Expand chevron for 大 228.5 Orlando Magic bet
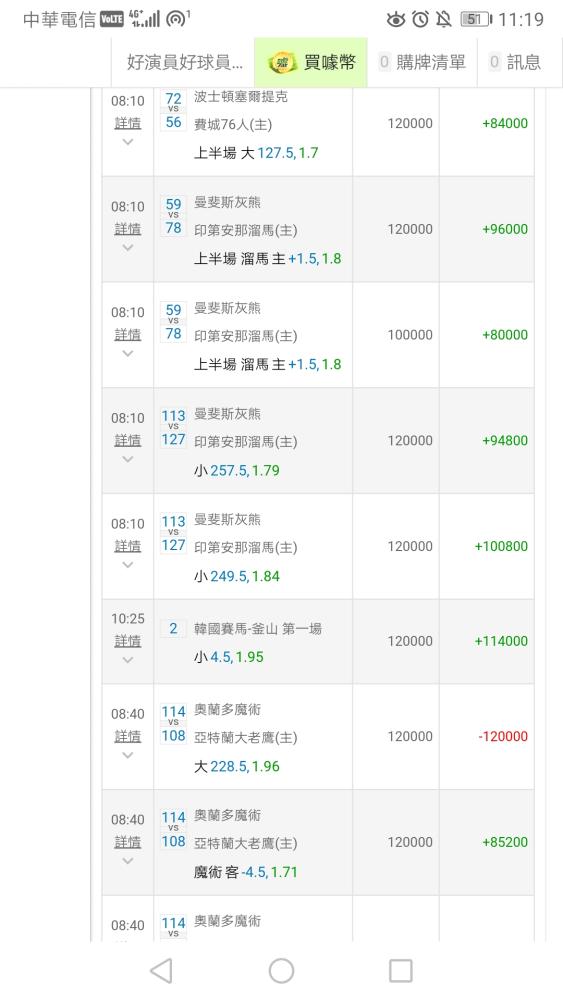Image resolution: width=563 pixels, height=1000 pixels. click(x=128, y=755)
